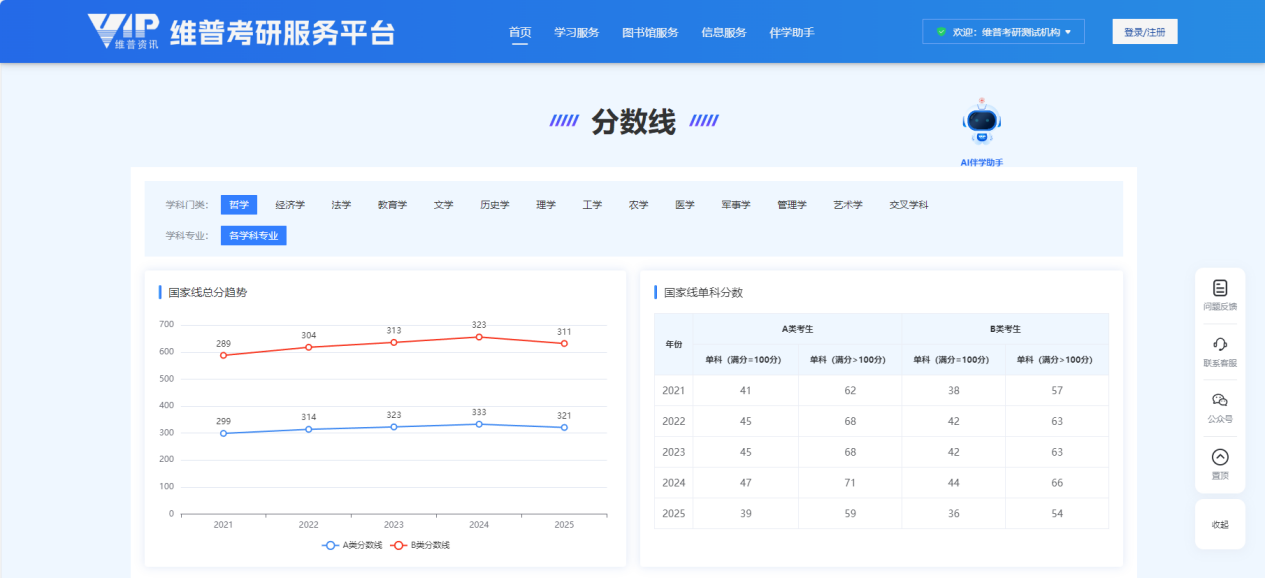This screenshot has height=578, width=1265.
Task: Click the 置顶 up-arrow icon
Action: point(1219,457)
